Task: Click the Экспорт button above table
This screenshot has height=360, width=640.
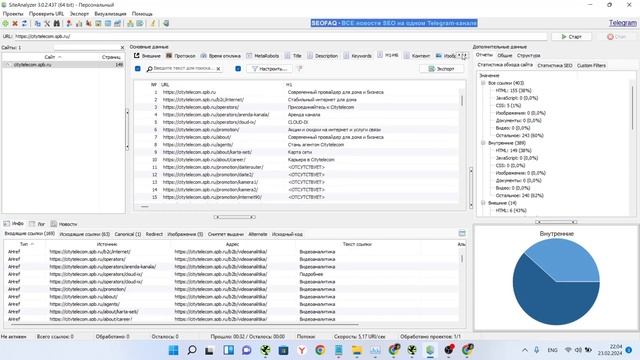Action: click(x=441, y=69)
